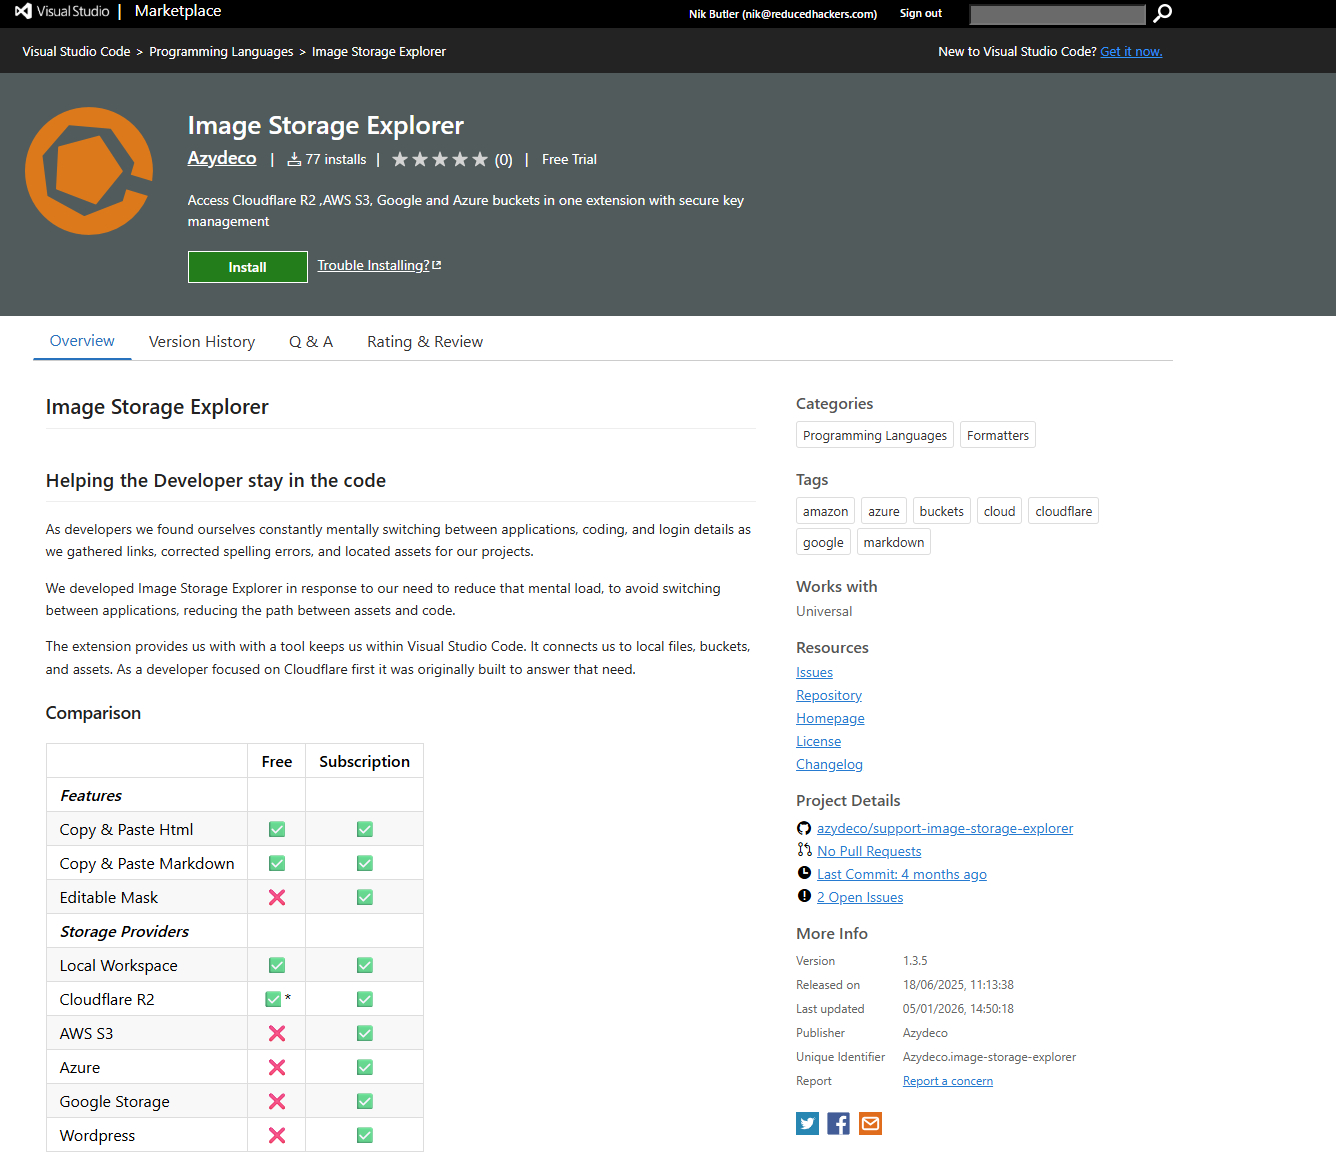Click inside the marketplace search field
Image resolution: width=1336 pixels, height=1164 pixels.
[x=1057, y=14]
